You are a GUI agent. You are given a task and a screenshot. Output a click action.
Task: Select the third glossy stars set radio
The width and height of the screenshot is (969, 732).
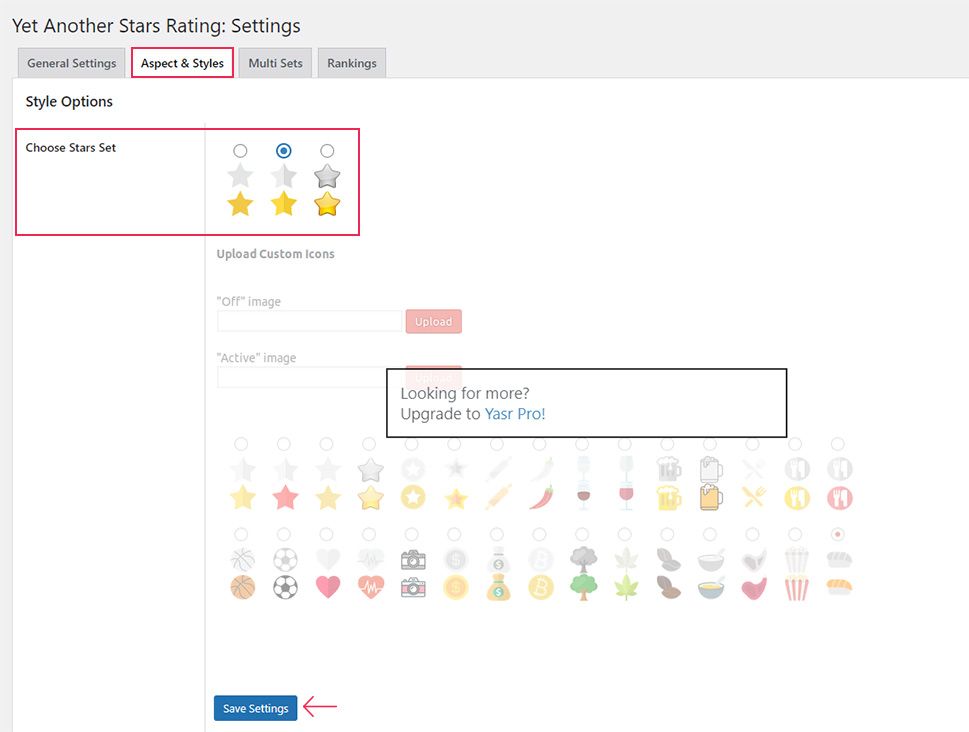click(327, 151)
